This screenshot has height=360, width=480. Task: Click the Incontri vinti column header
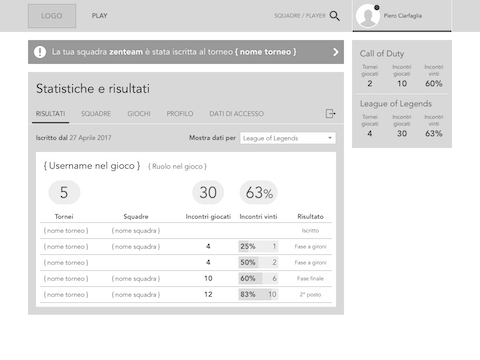[x=258, y=217]
